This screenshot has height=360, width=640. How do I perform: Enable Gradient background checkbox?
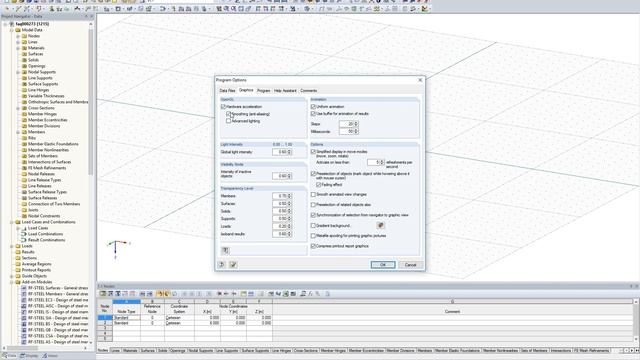click(313, 225)
